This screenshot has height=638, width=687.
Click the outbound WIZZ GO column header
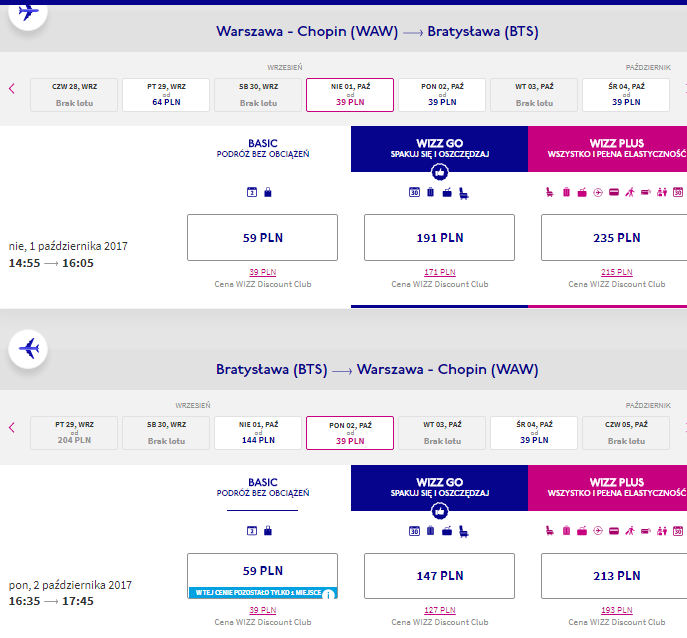click(x=439, y=149)
